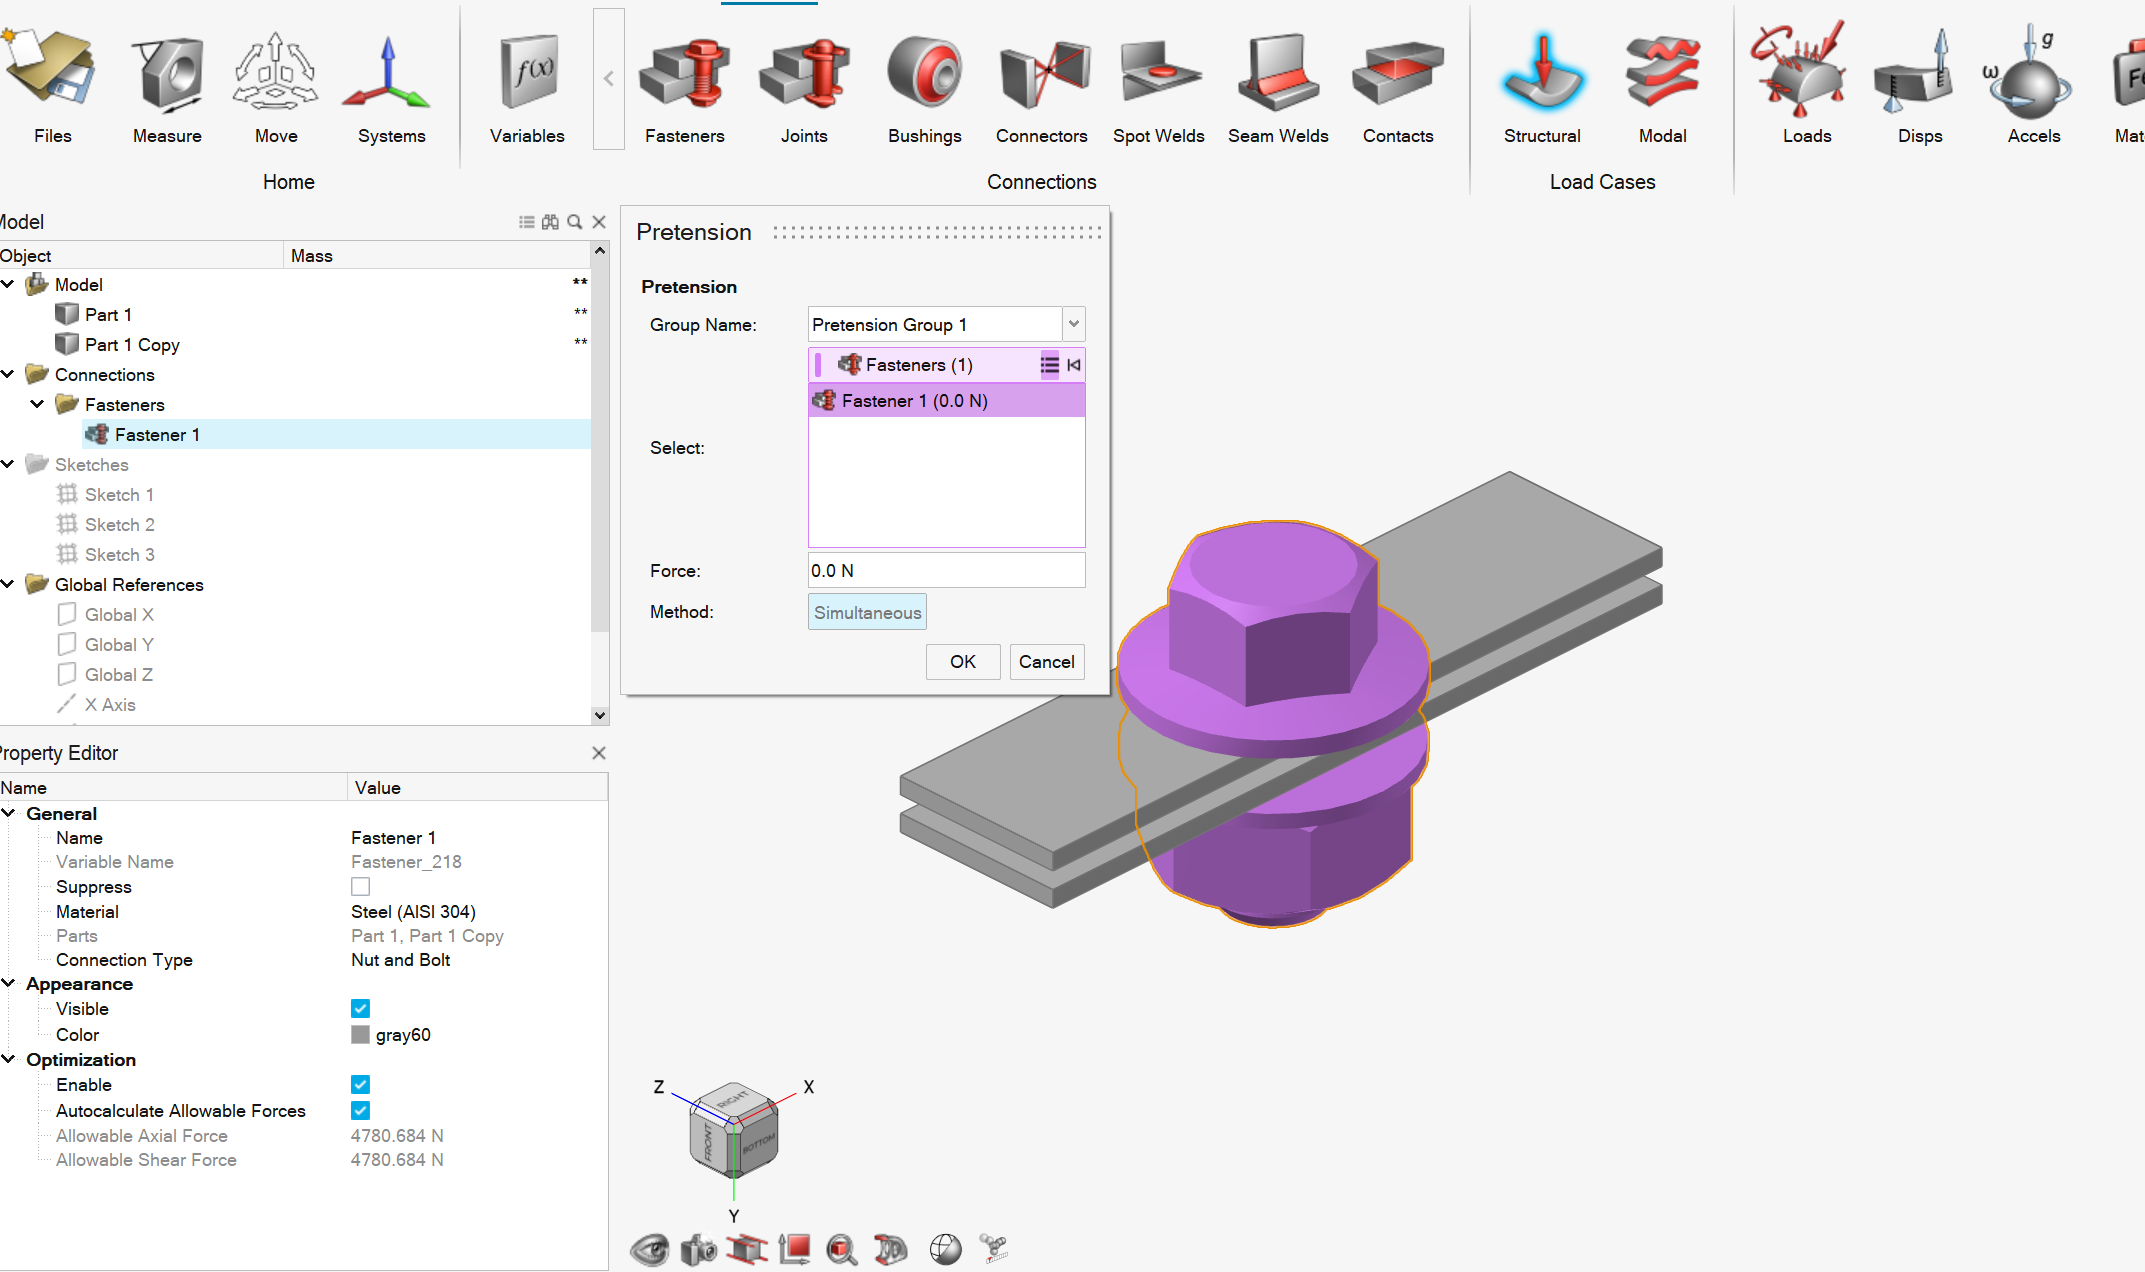Image resolution: width=2145 pixels, height=1272 pixels.
Task: Click the list icon in Fasteners selector
Action: click(1049, 365)
